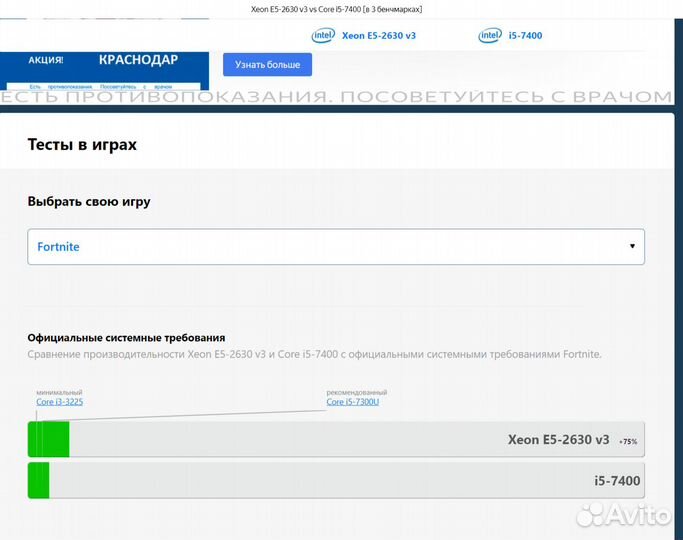Open the Fortnite game selection dropdown
This screenshot has height=540, width=683.
coord(336,246)
